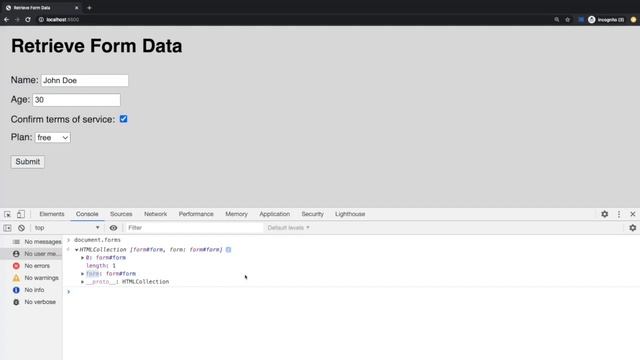Viewport: 640px width, 360px height.
Task: Select No warnings in console sidebar
Action: coord(31,278)
